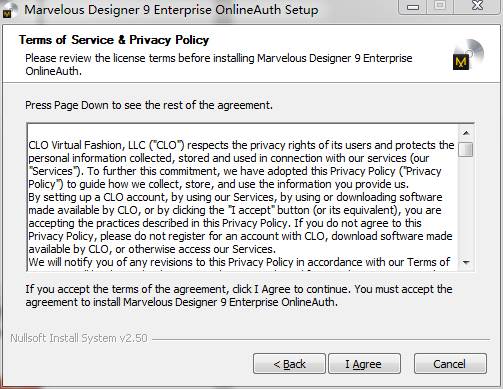Screen dimensions: 503x389
Task: Open the installer title bar icon menu
Action: tap(7, 11)
